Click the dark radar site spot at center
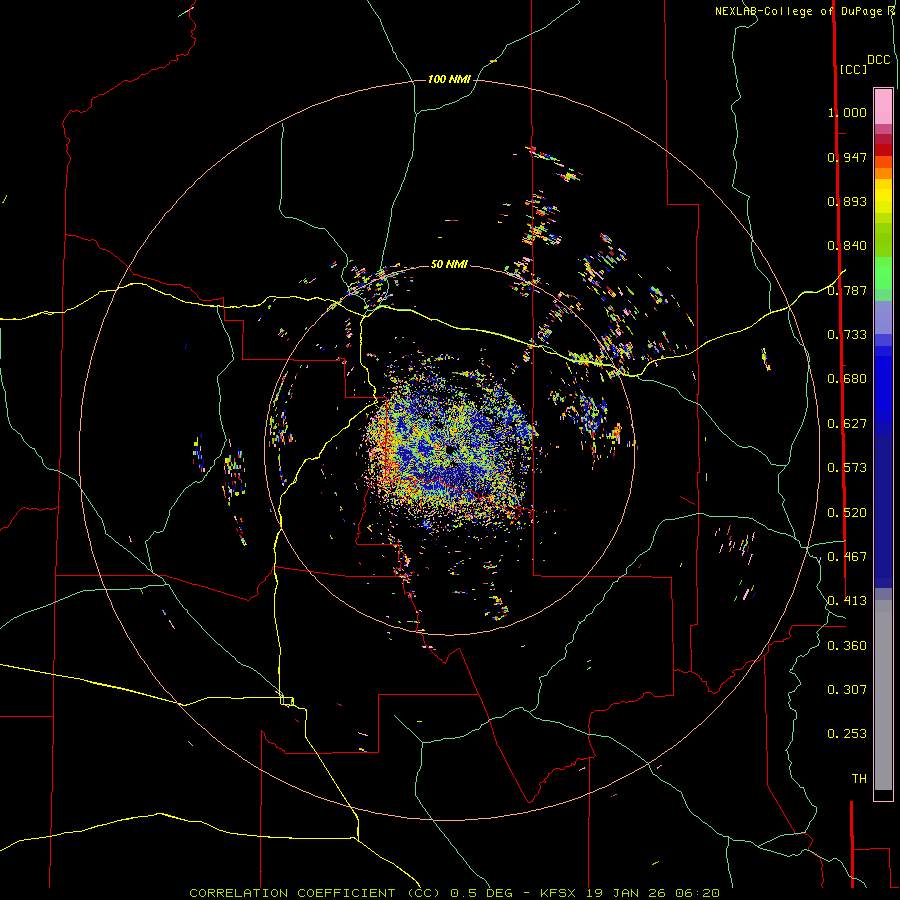 click(451, 449)
